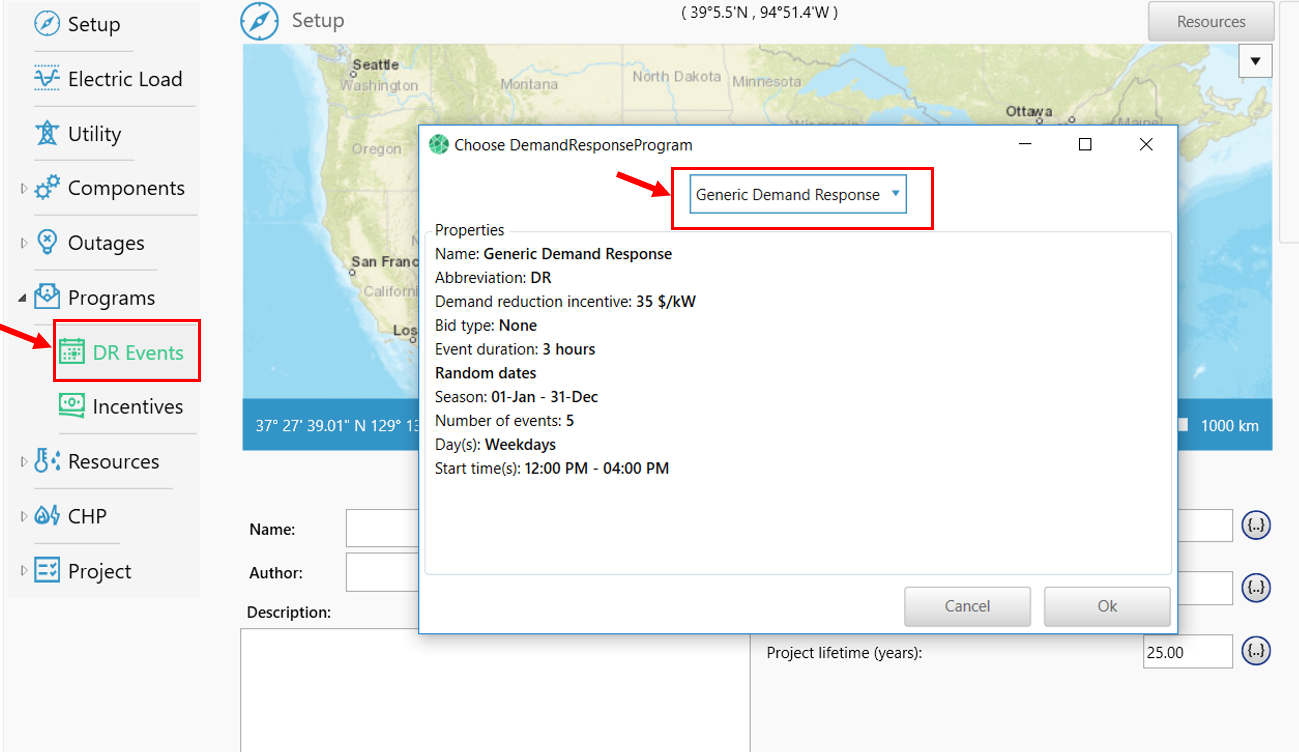Screen dimensions: 1299x752
Task: Open the Utility section
Action: (x=94, y=134)
